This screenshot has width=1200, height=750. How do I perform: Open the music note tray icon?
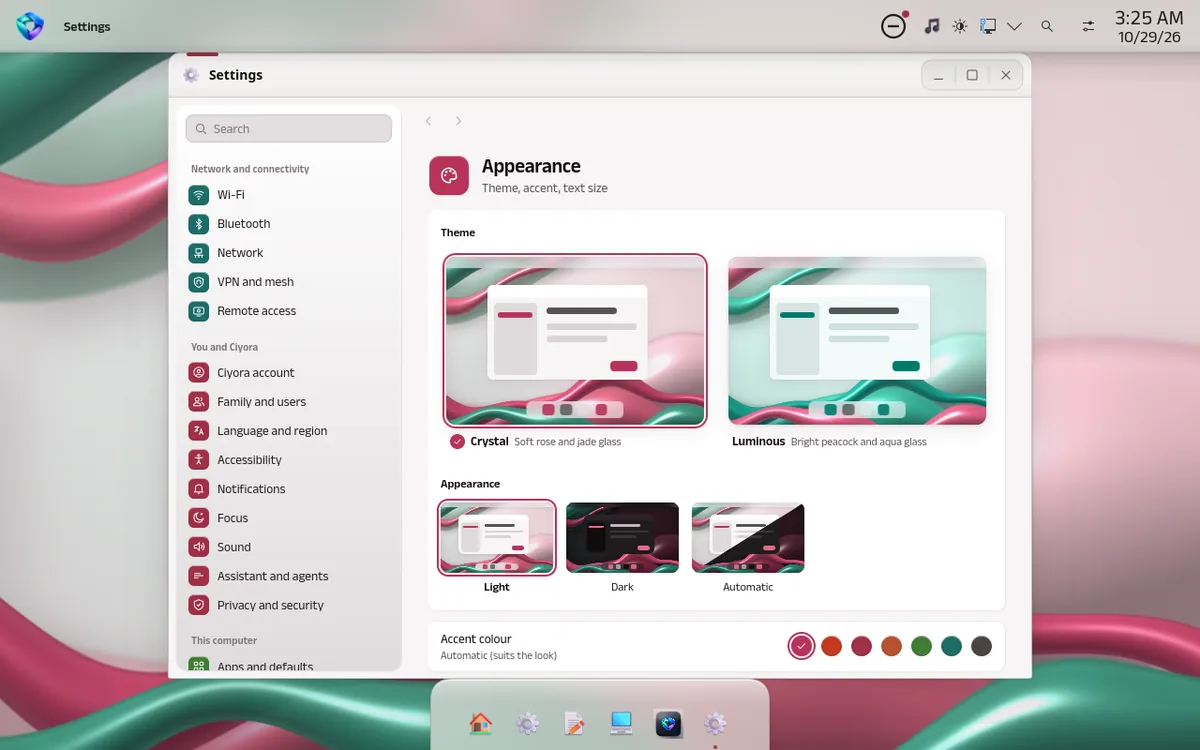(x=932, y=26)
